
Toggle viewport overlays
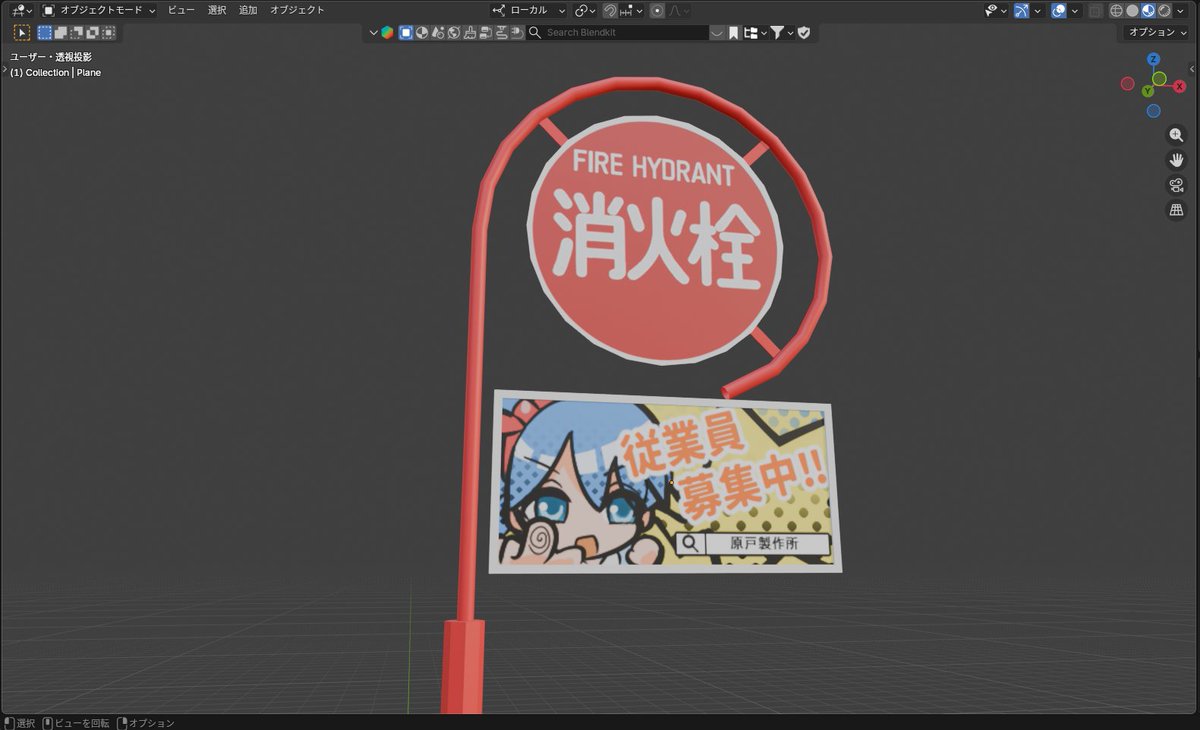tap(1058, 10)
